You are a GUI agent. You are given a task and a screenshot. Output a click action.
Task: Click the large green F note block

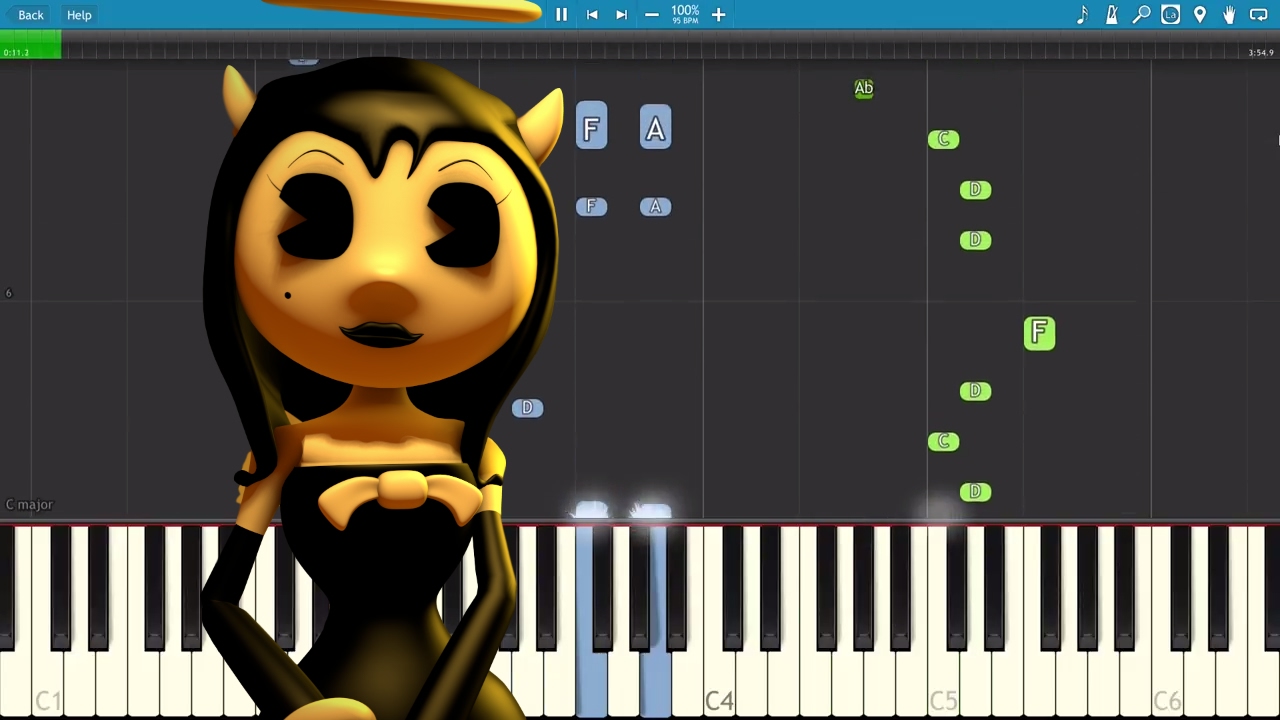point(1039,333)
